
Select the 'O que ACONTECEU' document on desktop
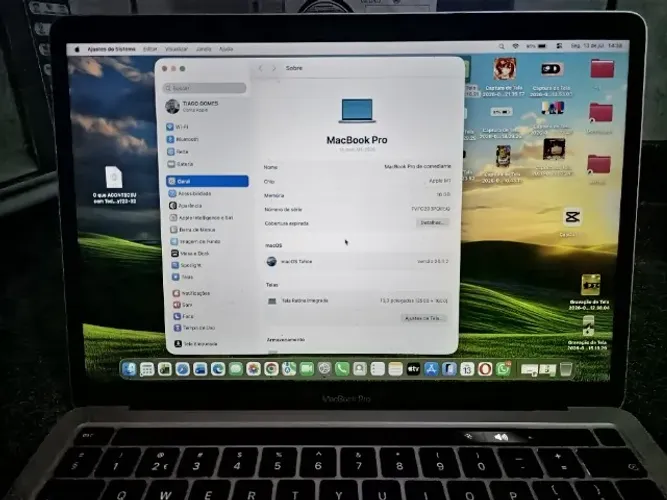click(114, 177)
